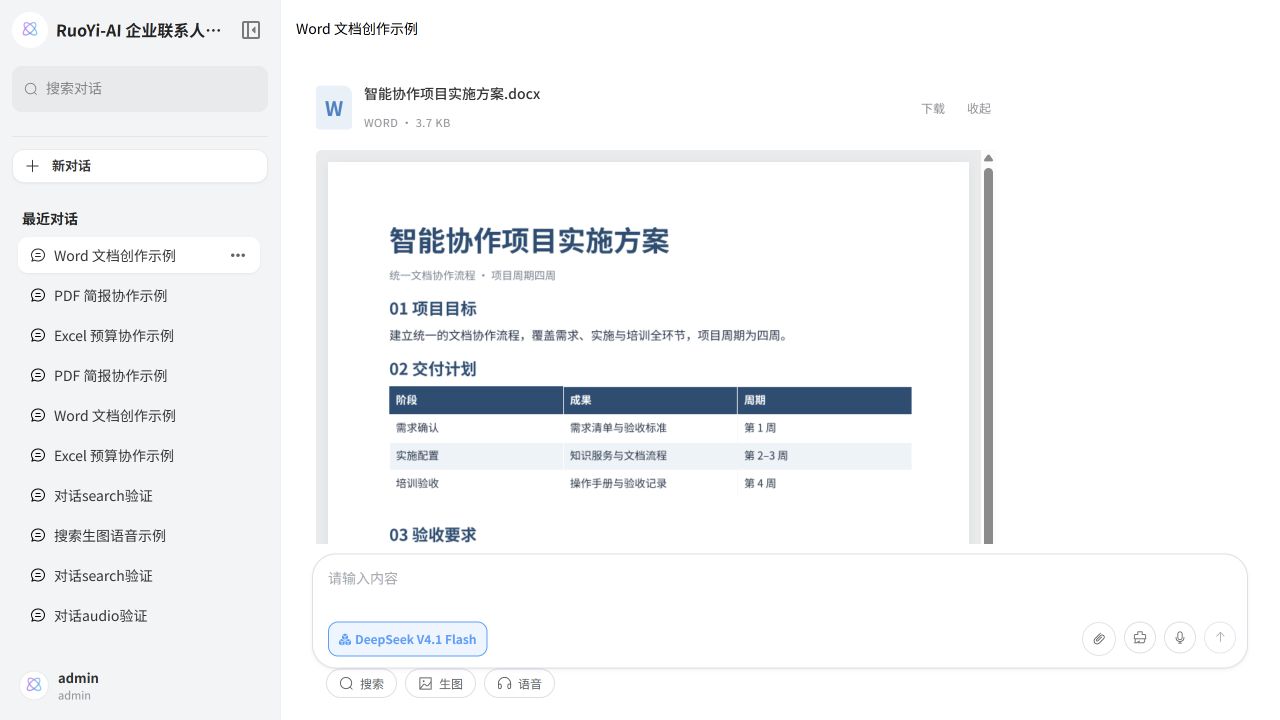Image resolution: width=1280 pixels, height=720 pixels.
Task: Click the search magnifier icon in sidebar
Action: [x=31, y=89]
